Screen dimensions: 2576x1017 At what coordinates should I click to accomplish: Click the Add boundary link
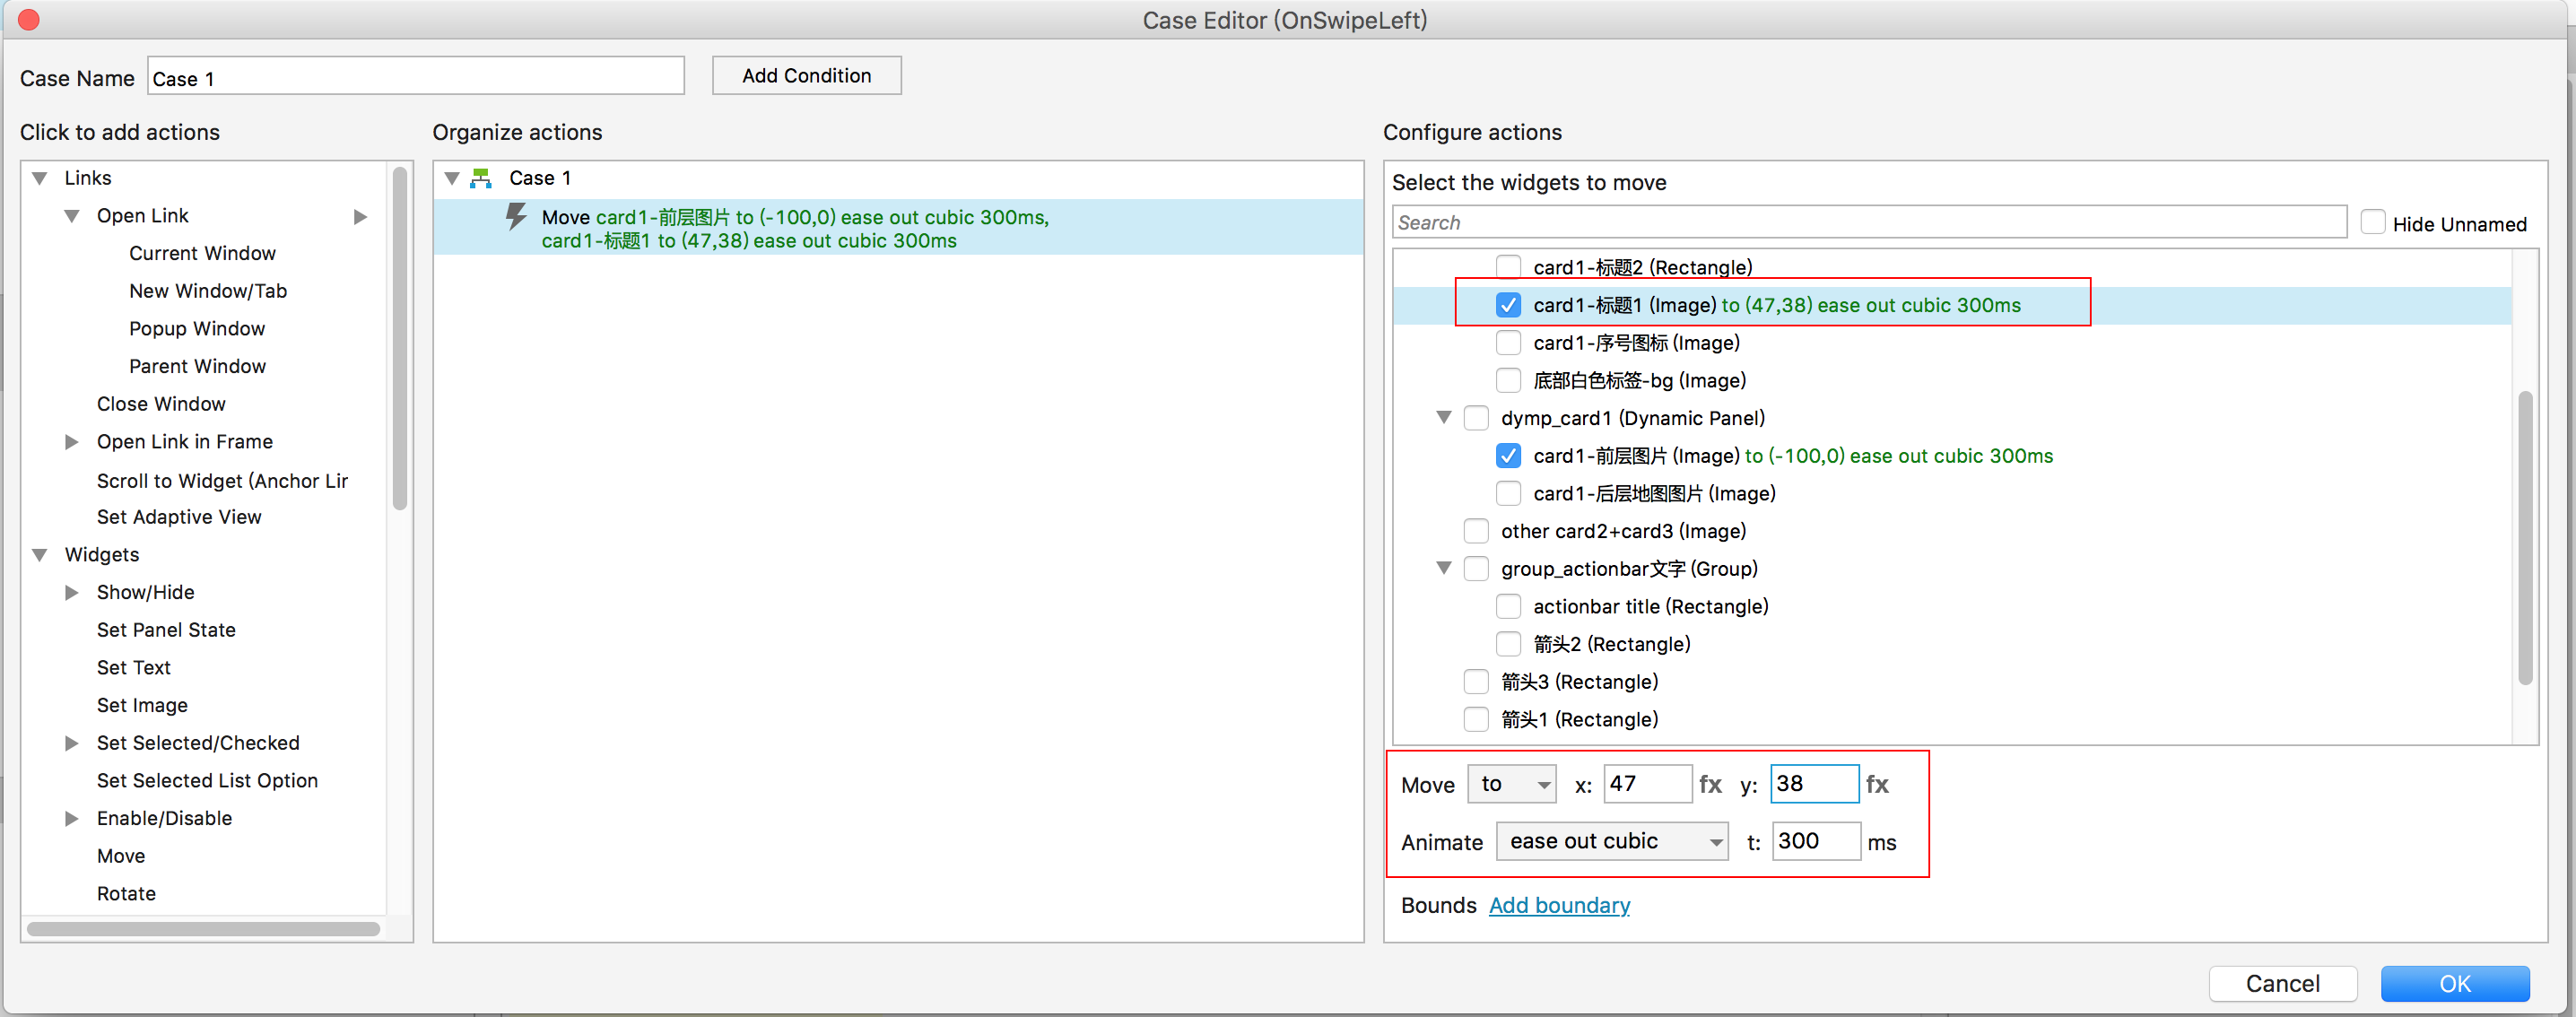[1559, 905]
